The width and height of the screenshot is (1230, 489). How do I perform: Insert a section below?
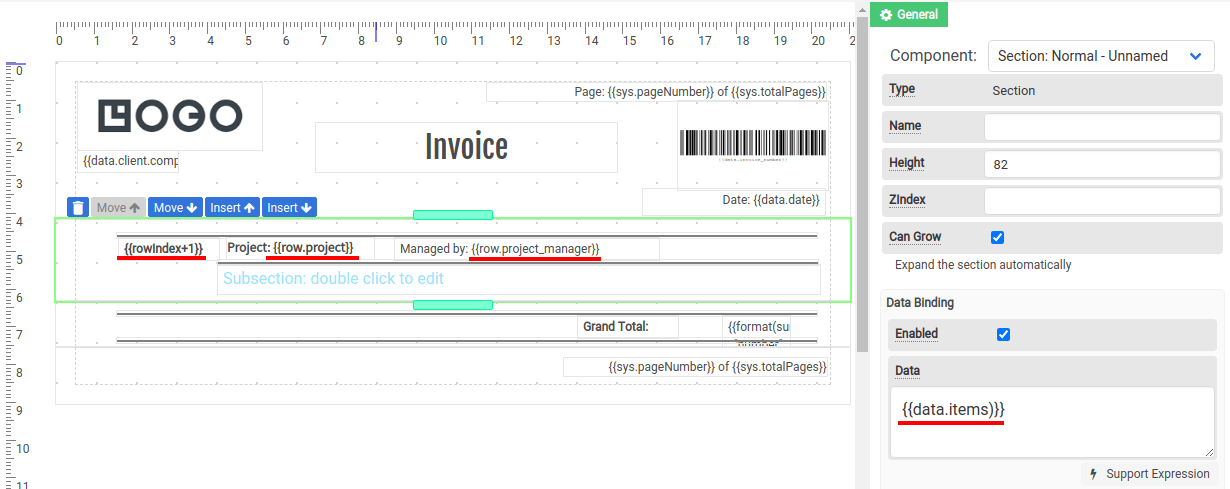[290, 208]
